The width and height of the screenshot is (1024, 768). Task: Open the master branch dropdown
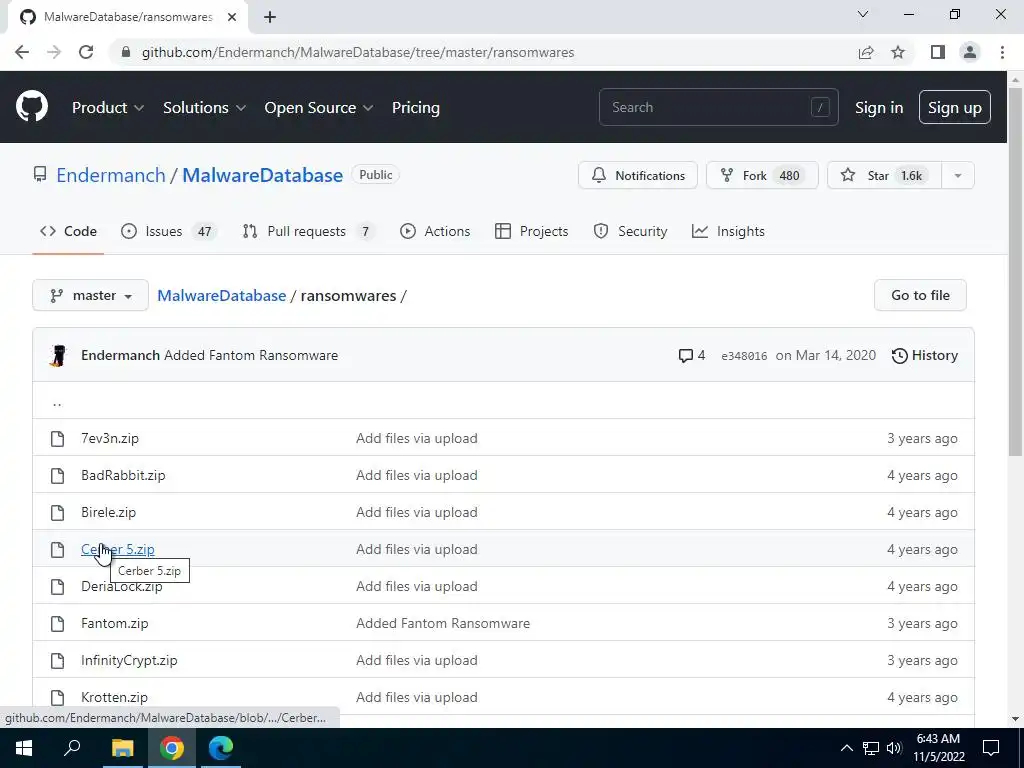(90, 295)
